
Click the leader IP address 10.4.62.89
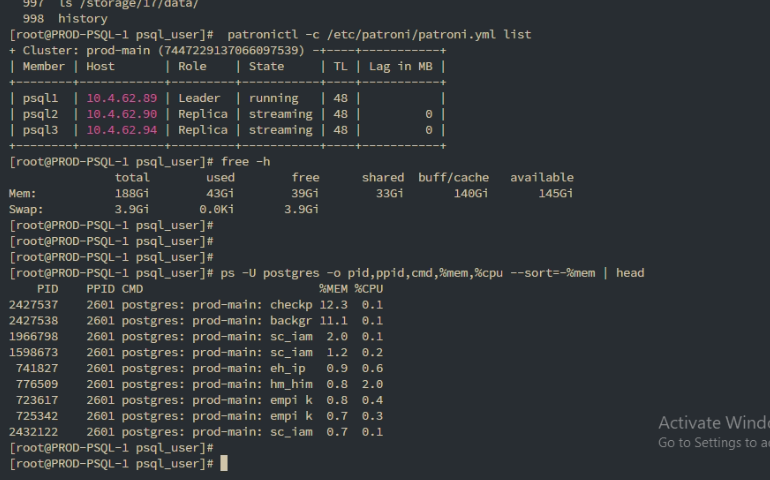pos(121,98)
